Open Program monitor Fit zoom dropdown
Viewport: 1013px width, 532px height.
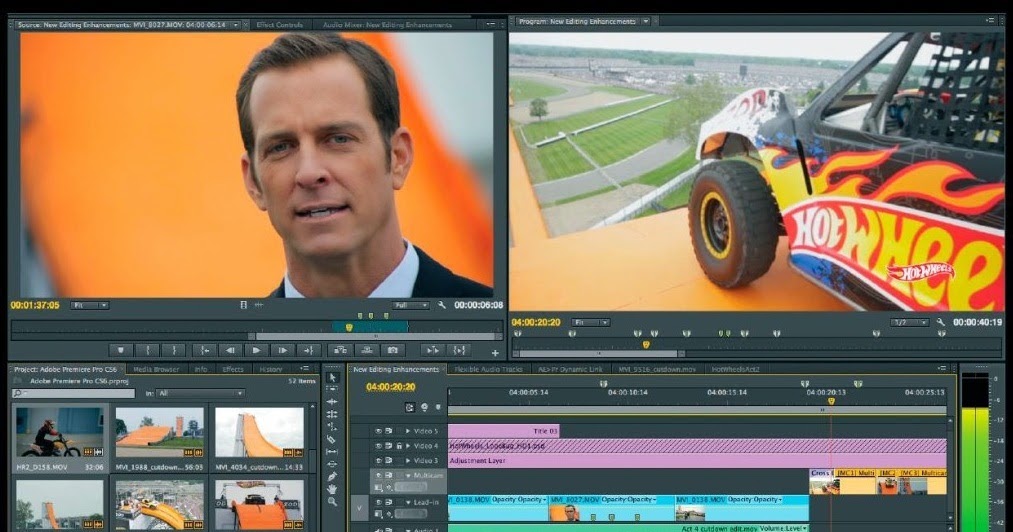coord(590,322)
